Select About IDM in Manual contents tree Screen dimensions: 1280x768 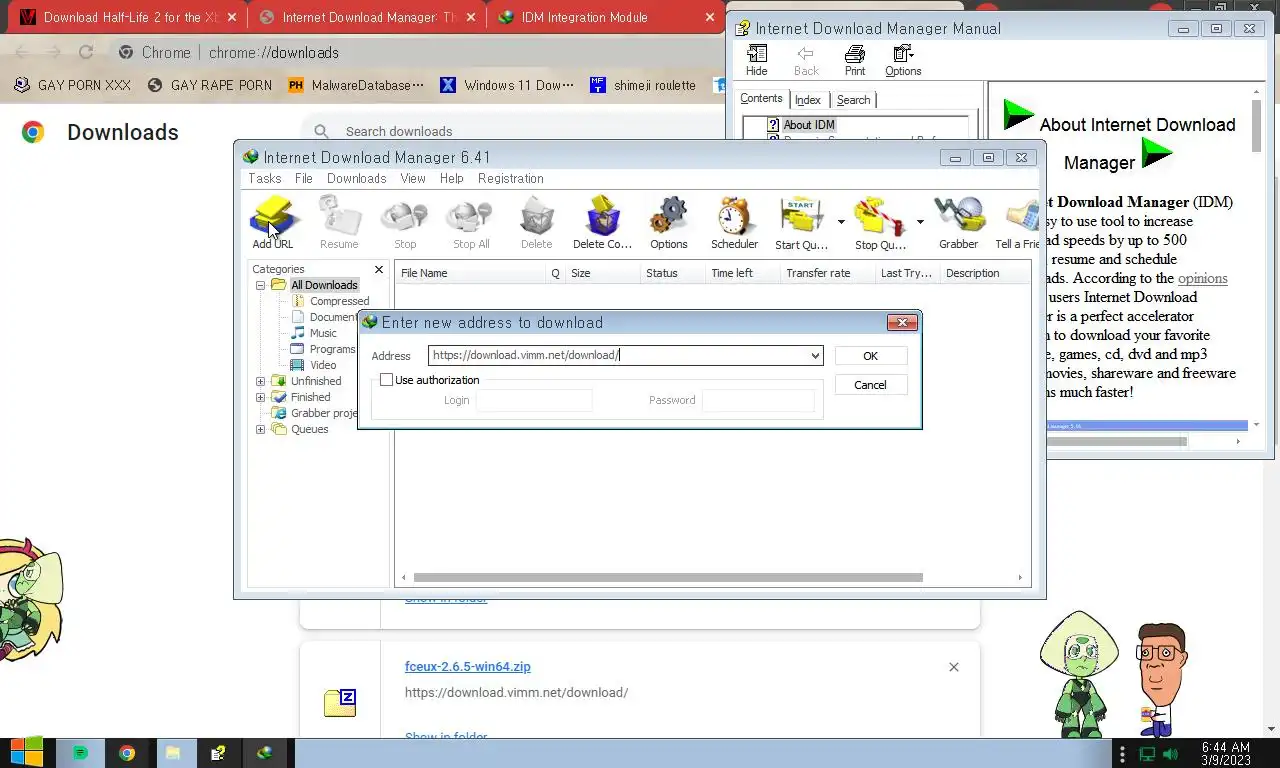click(x=808, y=125)
